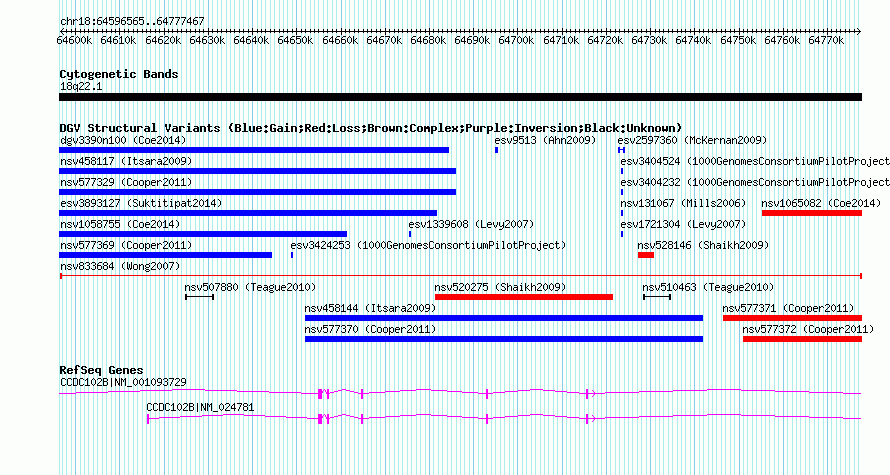Image resolution: width=890 pixels, height=475 pixels.
Task: Click the 64650k ruler tick label
Action: click(x=295, y=40)
